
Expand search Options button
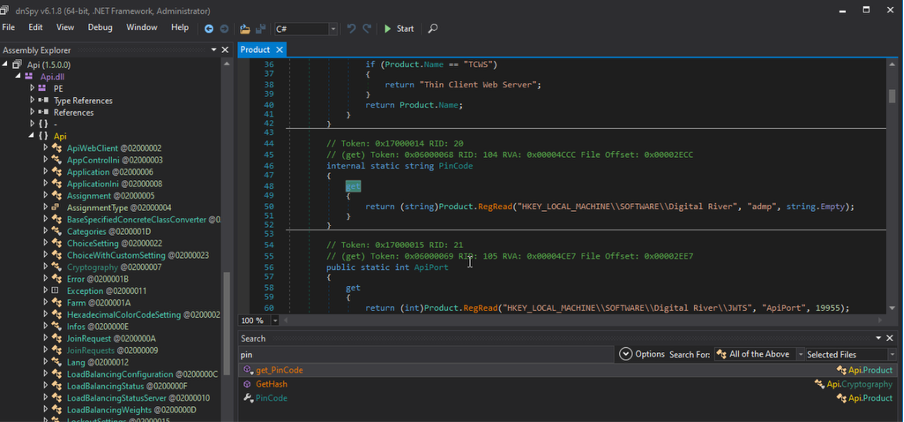point(642,354)
